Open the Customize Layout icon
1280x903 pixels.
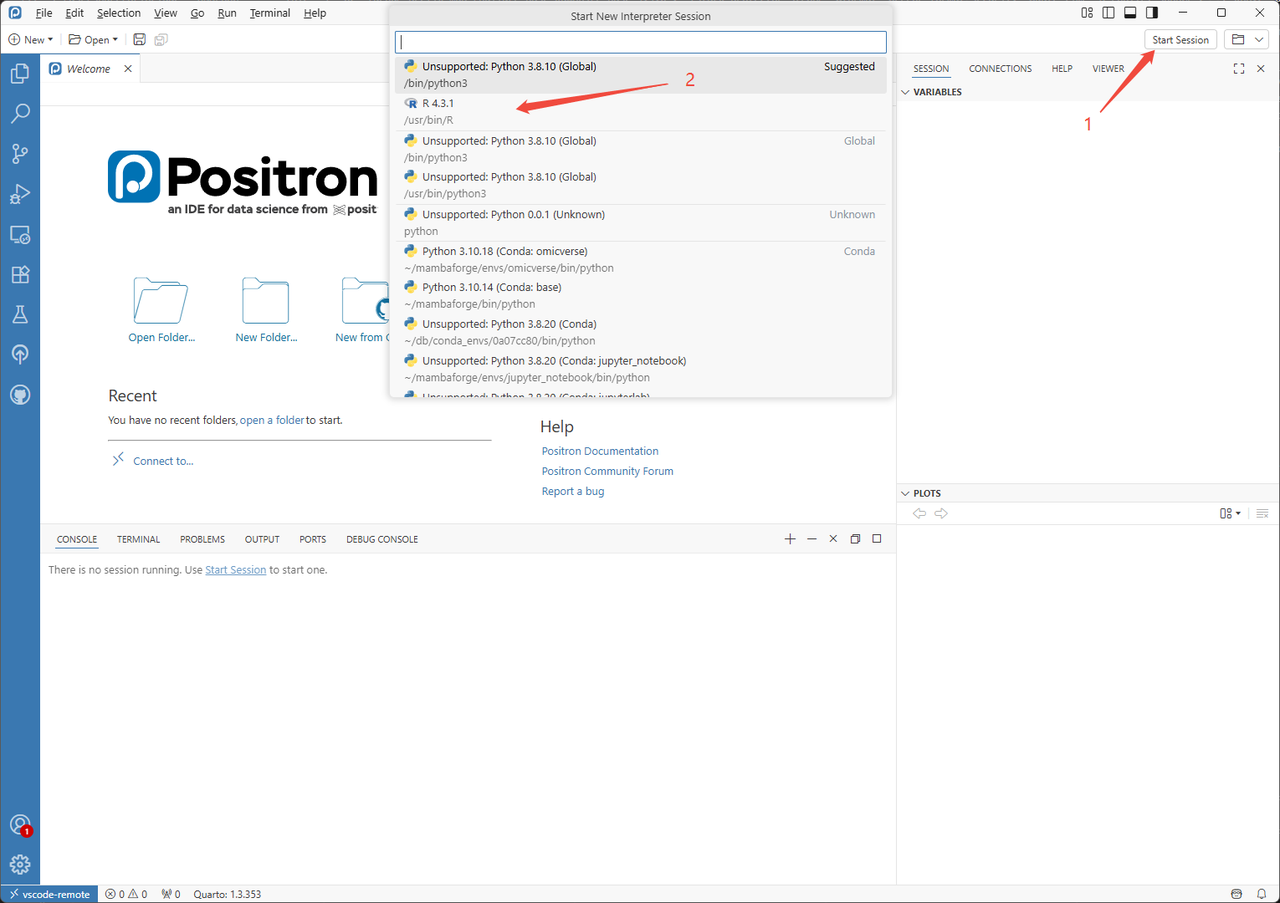(x=1086, y=12)
